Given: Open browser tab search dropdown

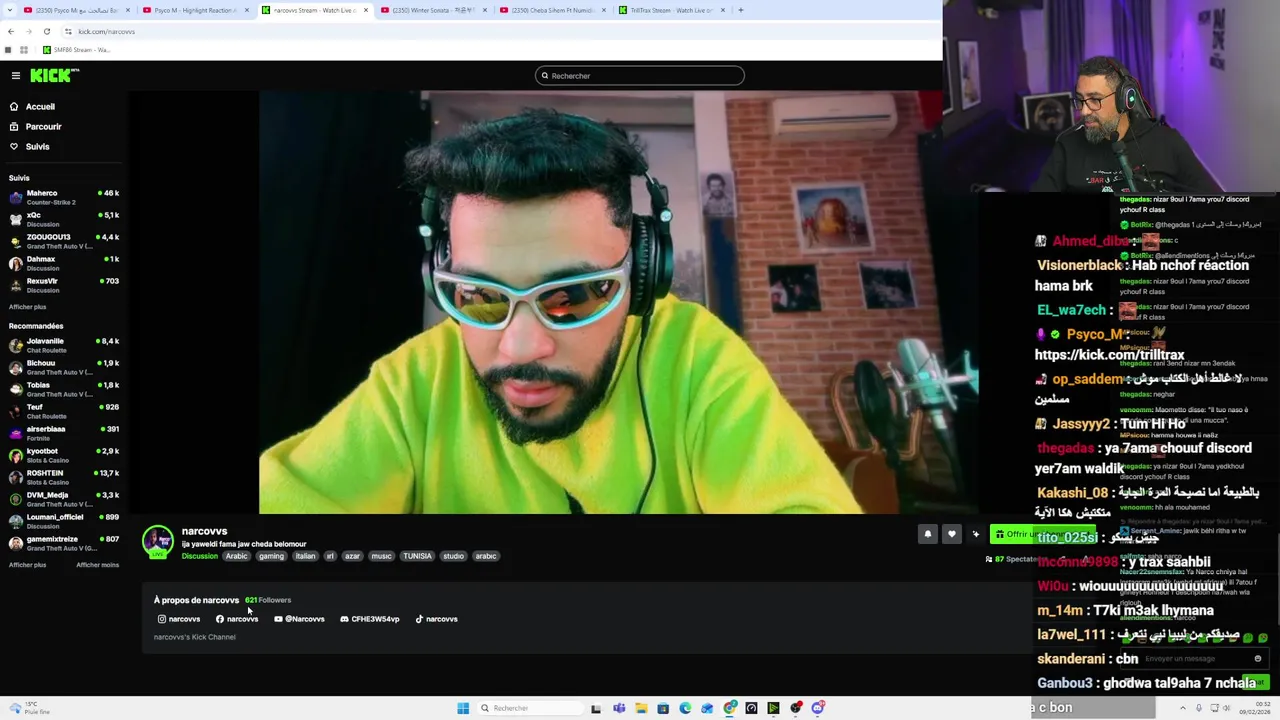Looking at the screenshot, I should pyautogui.click(x=10, y=10).
